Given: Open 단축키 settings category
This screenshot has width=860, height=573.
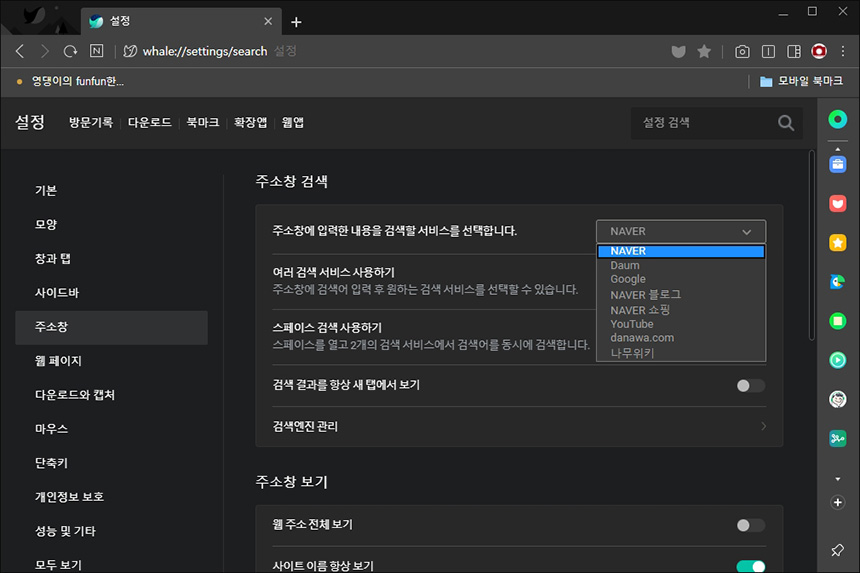Looking at the screenshot, I should (x=111, y=463).
